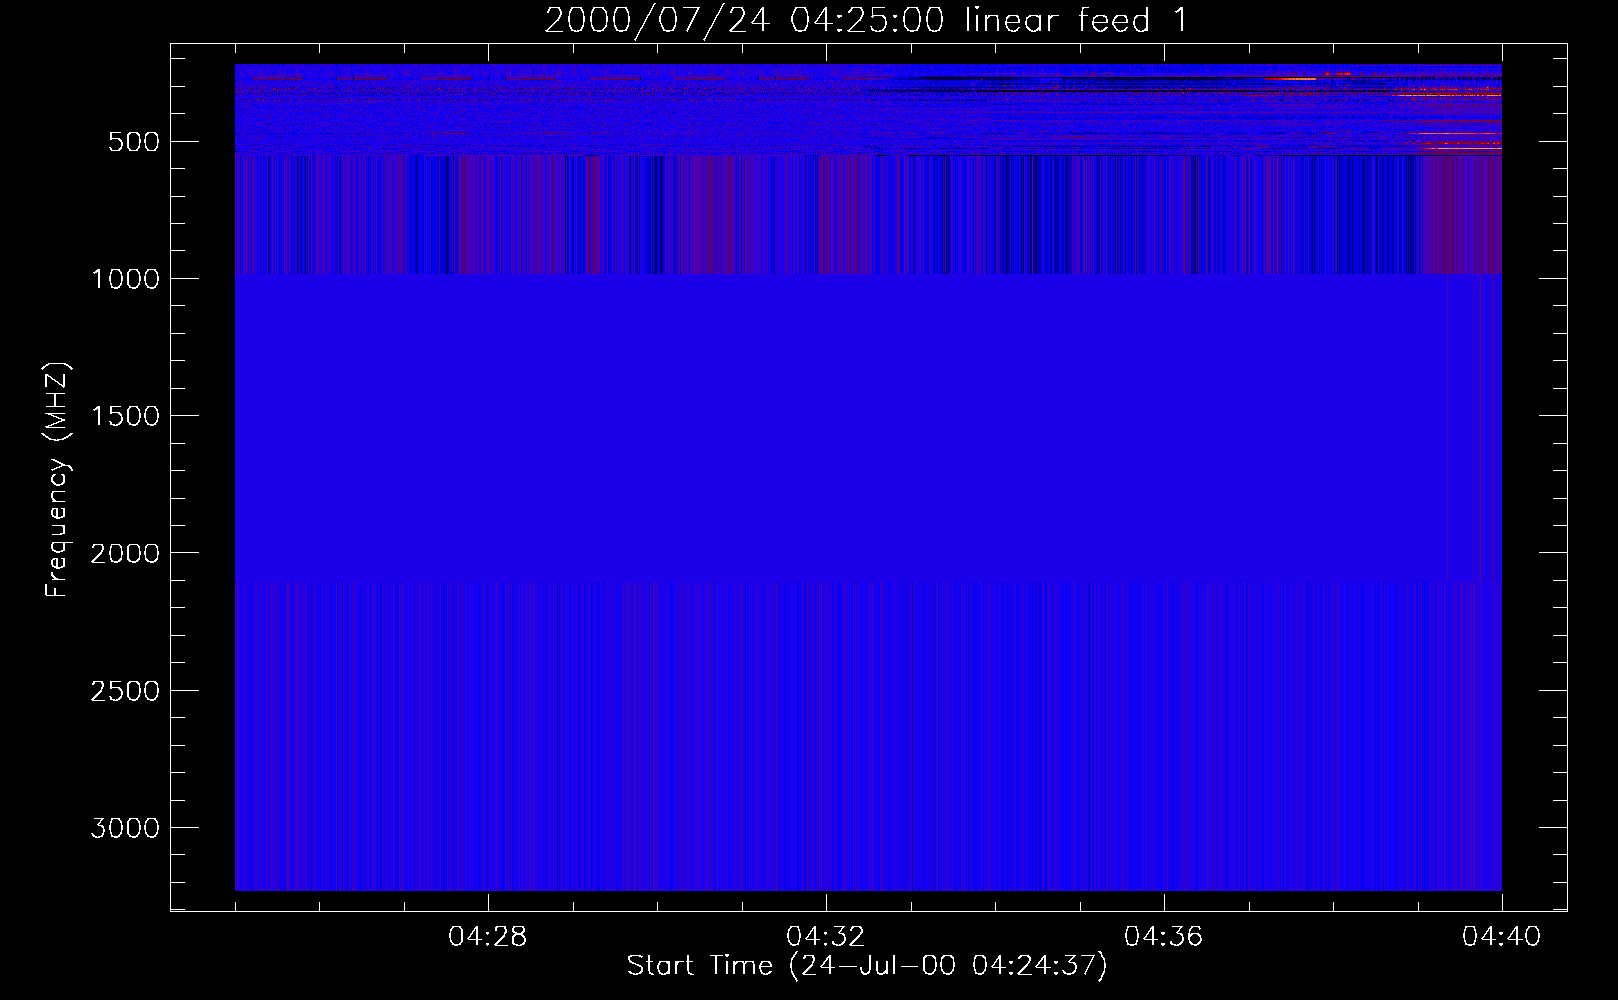This screenshot has height=1000, width=1618.
Task: Click the 1500 frequency tick label
Action: [125, 416]
